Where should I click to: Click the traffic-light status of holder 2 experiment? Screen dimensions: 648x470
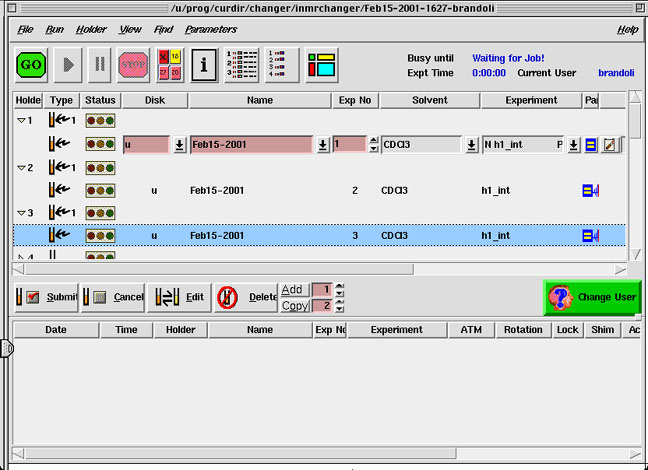click(x=99, y=190)
